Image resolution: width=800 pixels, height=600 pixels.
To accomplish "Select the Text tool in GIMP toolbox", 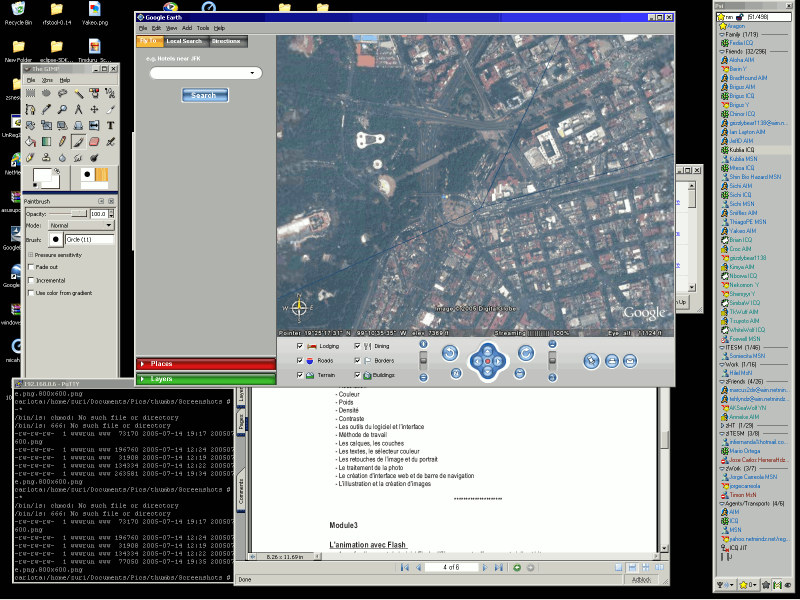I will pyautogui.click(x=109, y=125).
